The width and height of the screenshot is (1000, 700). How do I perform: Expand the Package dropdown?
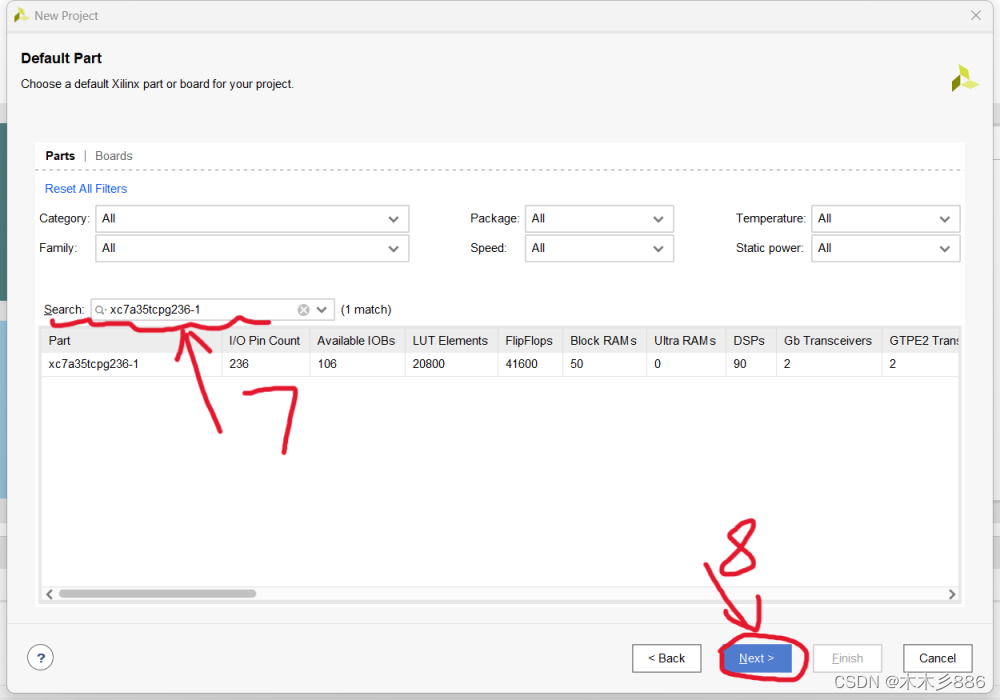coord(599,219)
